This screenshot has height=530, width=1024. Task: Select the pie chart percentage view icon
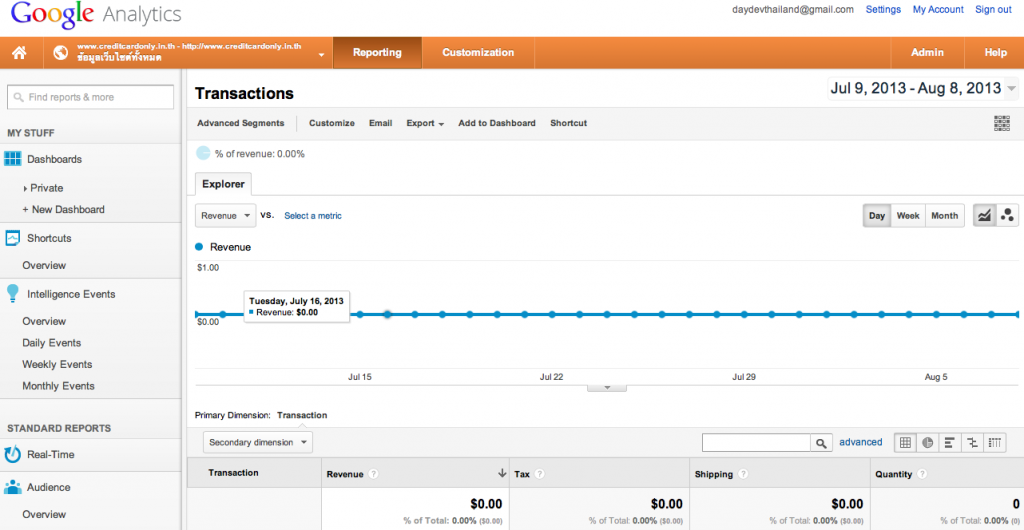coord(927,443)
